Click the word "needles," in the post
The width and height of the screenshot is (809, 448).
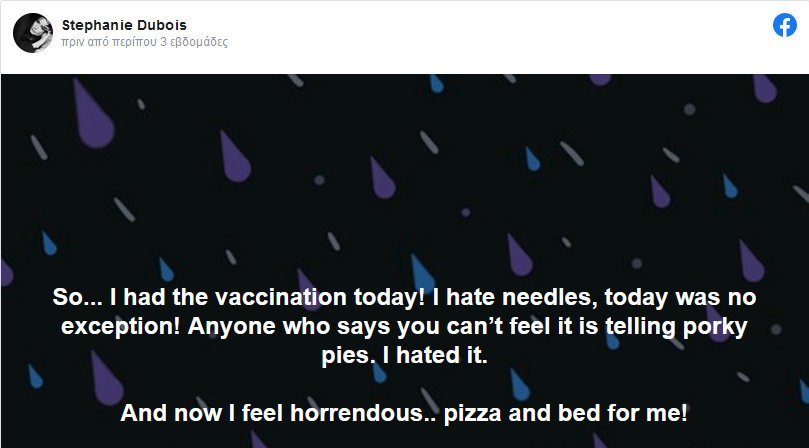(549, 298)
